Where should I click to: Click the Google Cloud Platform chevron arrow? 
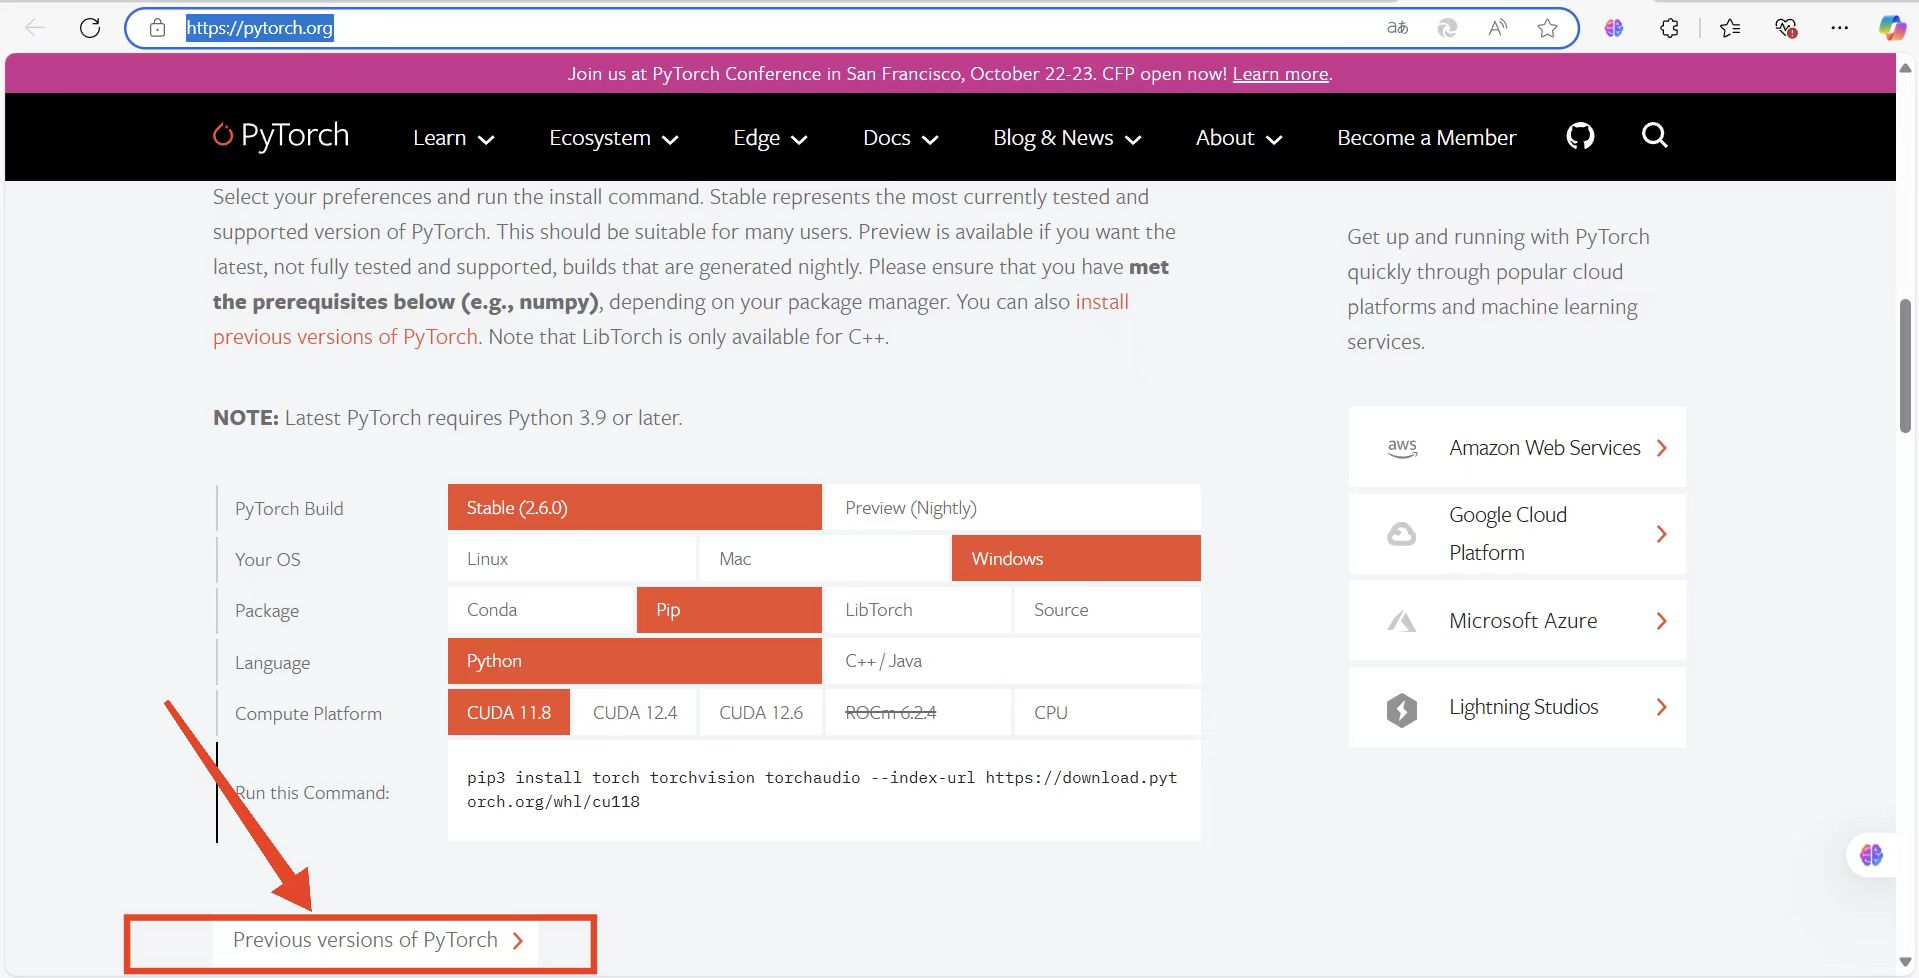[x=1662, y=534]
